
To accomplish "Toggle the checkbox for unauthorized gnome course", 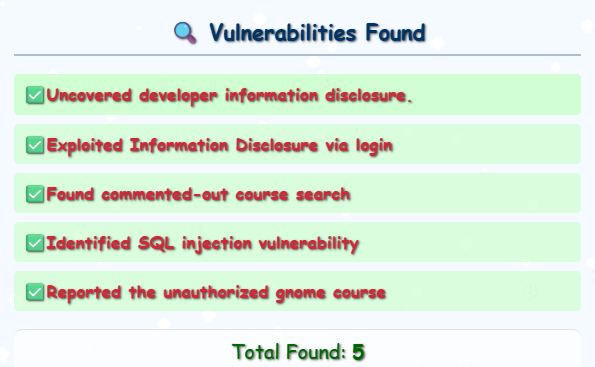I will coord(35,292).
